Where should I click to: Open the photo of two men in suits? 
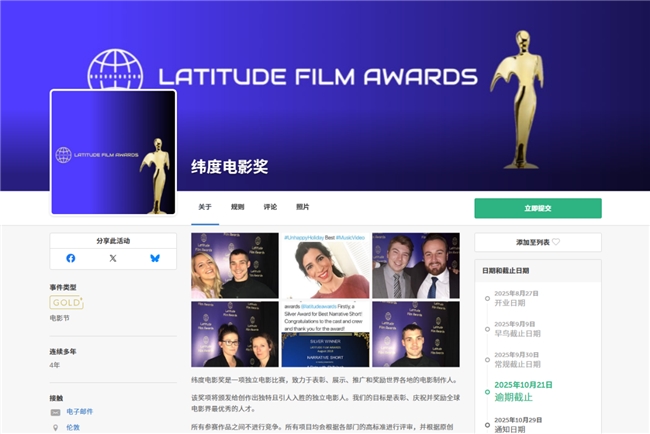coord(415,266)
